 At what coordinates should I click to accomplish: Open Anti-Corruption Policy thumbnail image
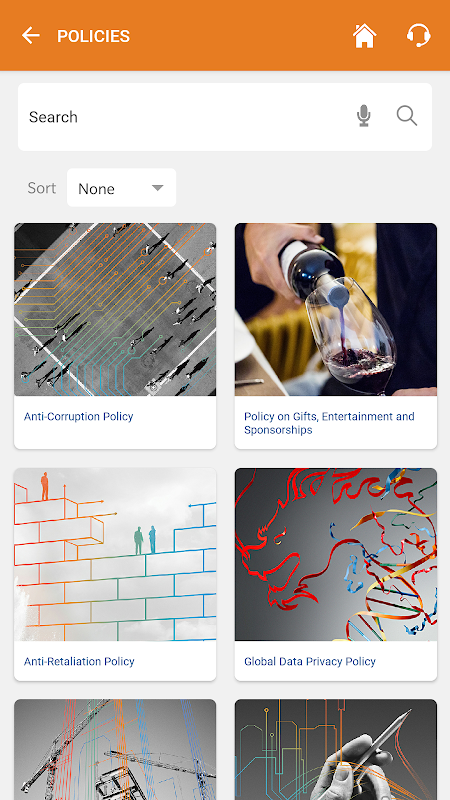point(115,309)
